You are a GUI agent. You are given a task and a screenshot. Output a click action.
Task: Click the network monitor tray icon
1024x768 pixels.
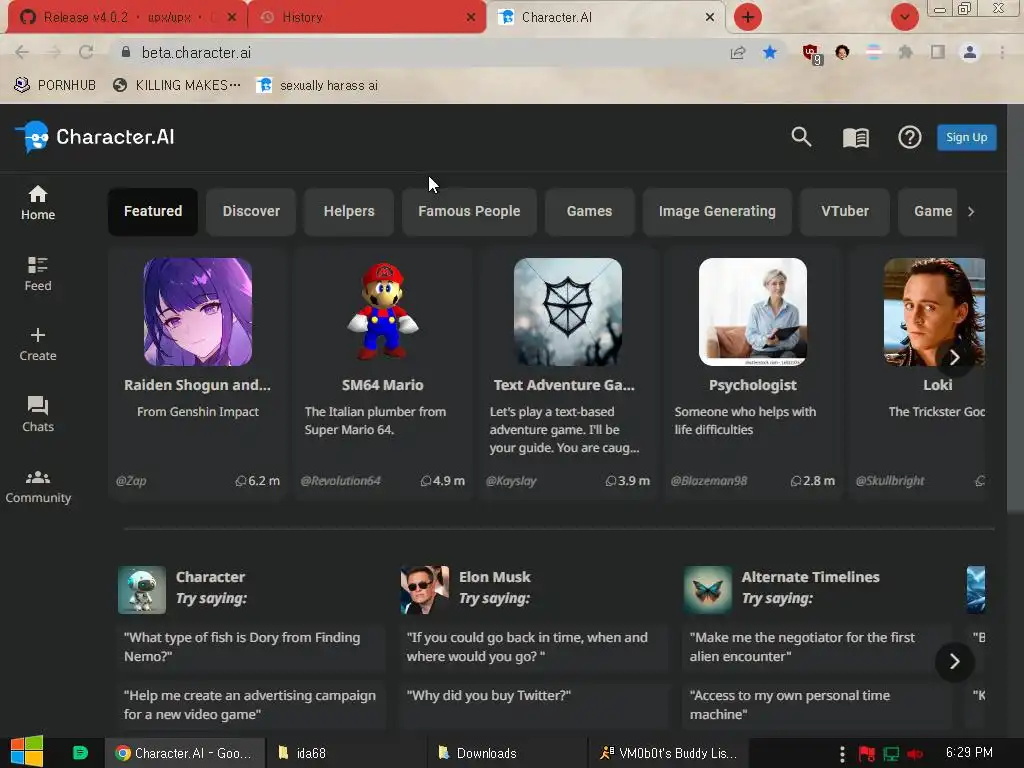pyautogui.click(x=891, y=753)
